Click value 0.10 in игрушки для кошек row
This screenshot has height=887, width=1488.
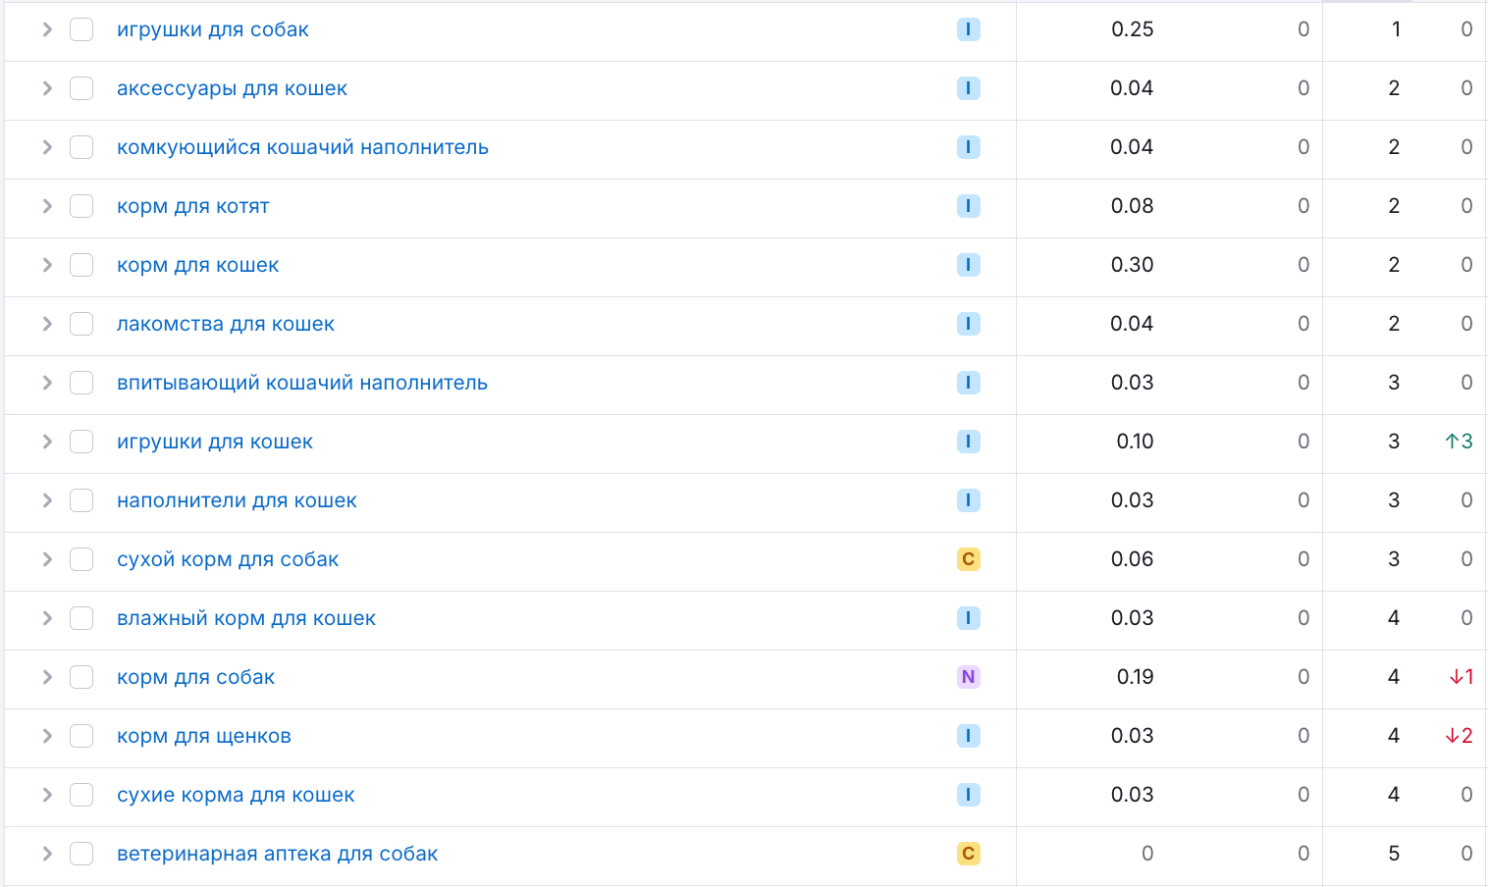1135,442
